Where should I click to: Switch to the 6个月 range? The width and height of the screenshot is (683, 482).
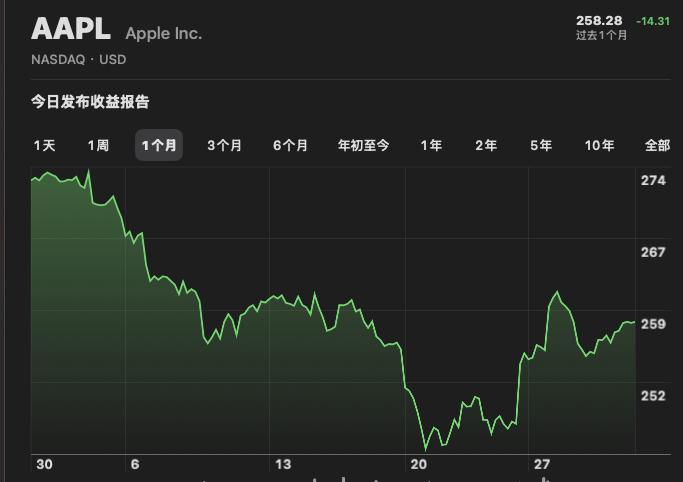290,146
